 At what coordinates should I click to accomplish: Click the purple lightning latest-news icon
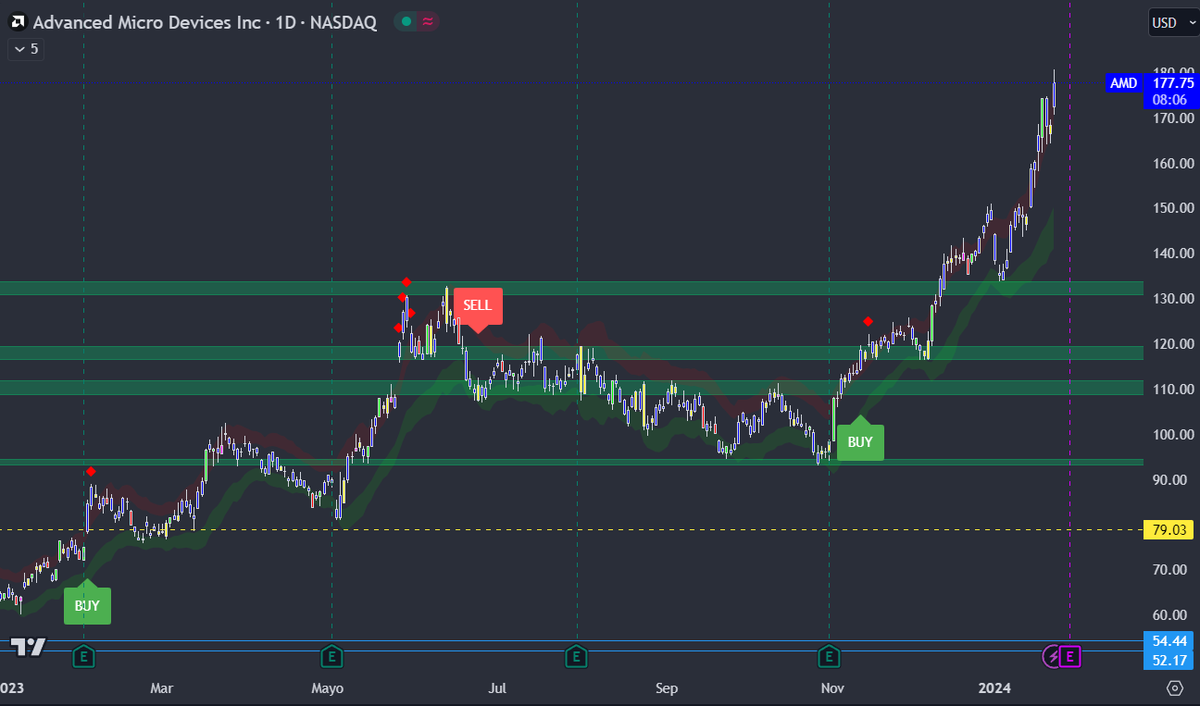coord(1052,656)
